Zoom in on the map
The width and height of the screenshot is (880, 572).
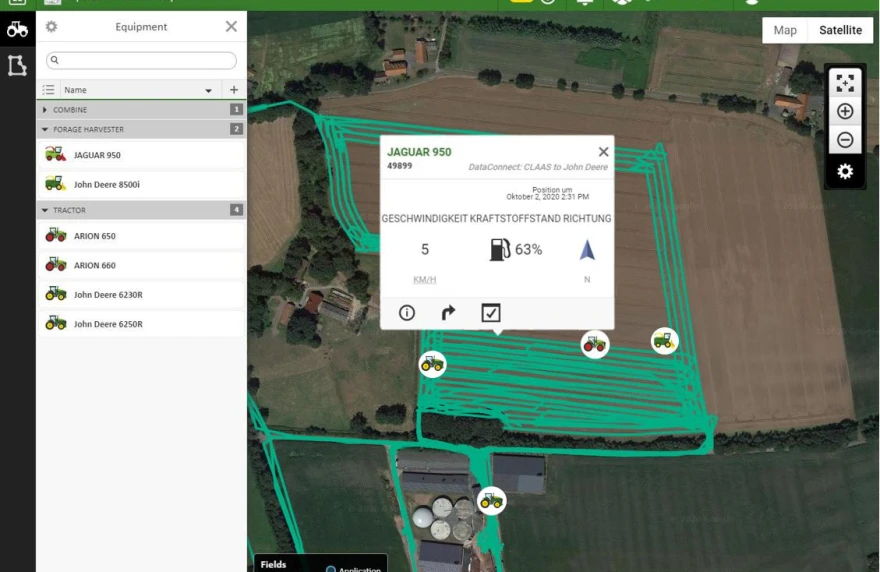(x=845, y=111)
